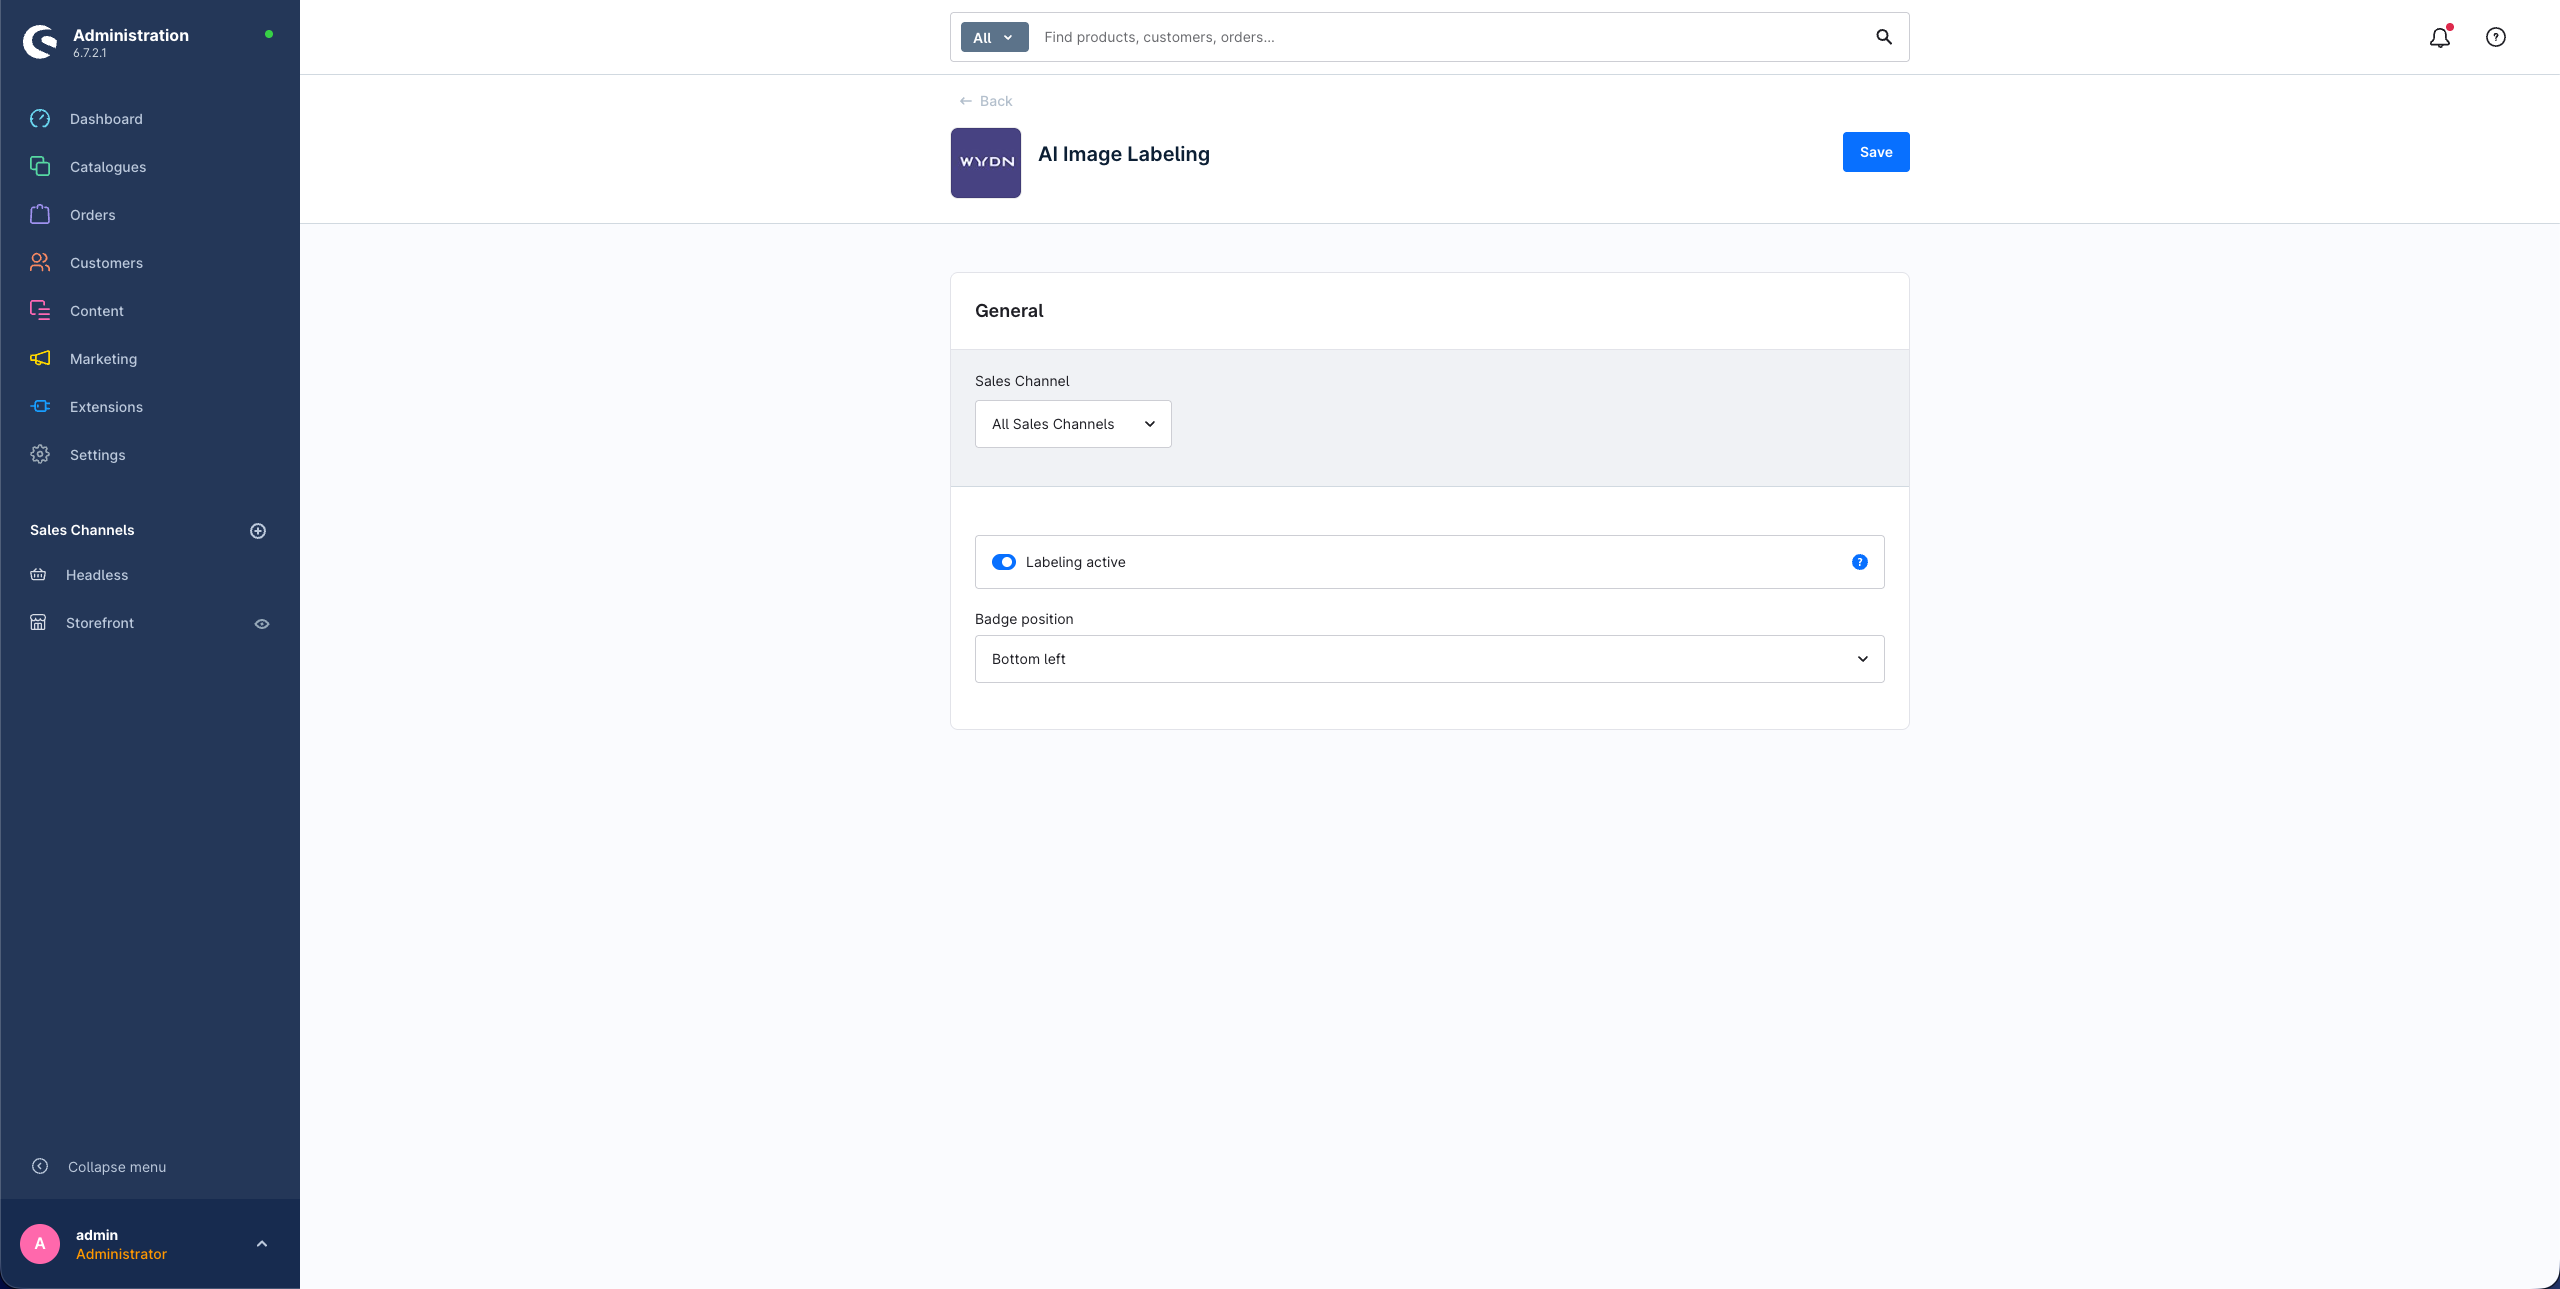Open the help center question icon

pos(2496,37)
